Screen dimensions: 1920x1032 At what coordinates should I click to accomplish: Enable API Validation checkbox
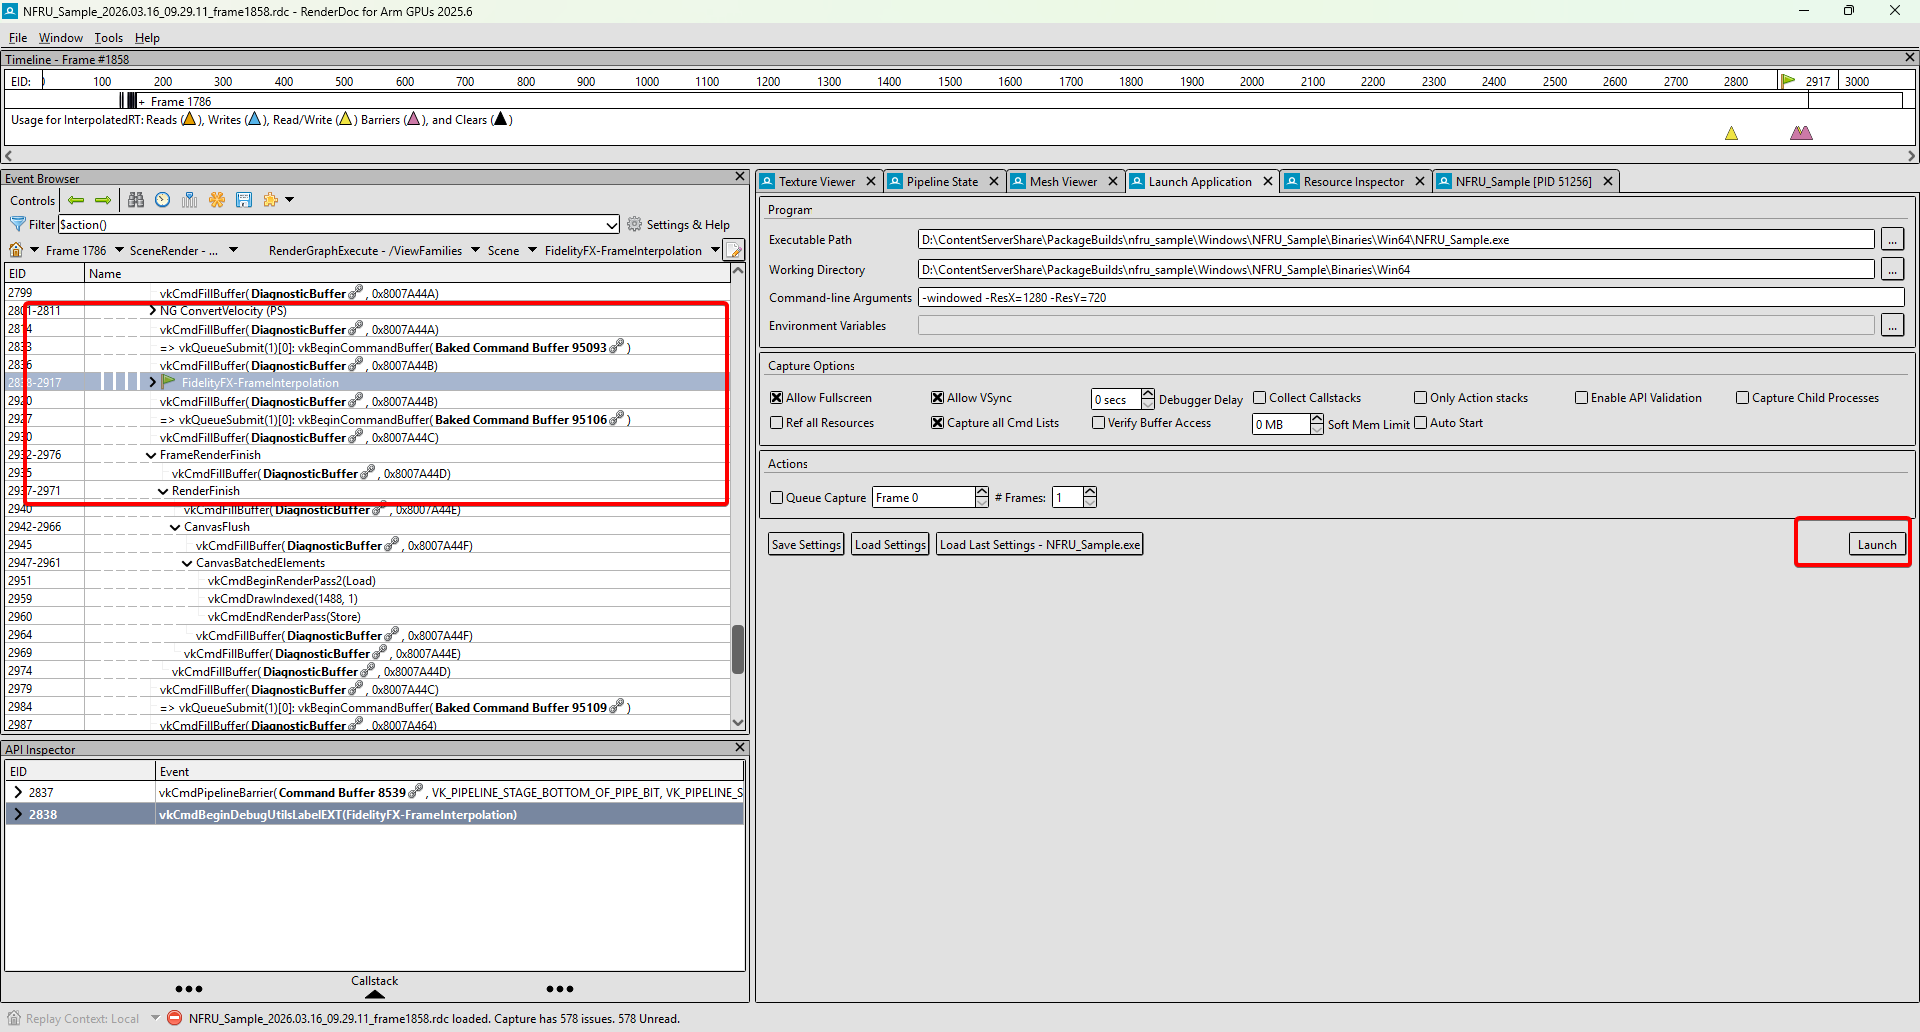coord(1581,398)
